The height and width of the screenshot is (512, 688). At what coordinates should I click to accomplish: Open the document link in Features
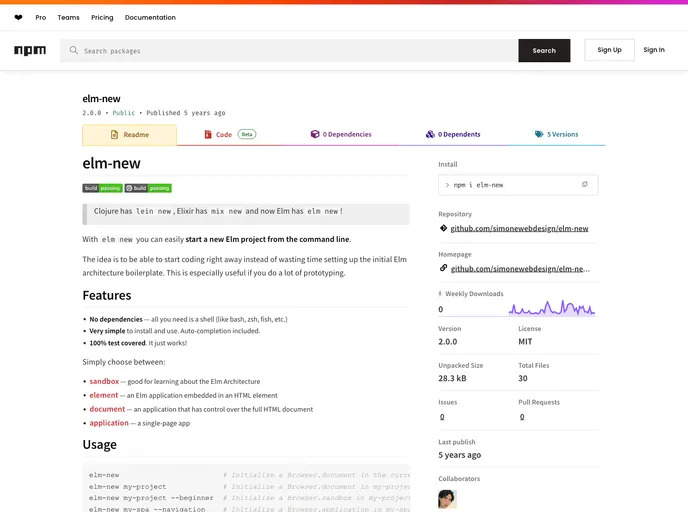[107, 409]
